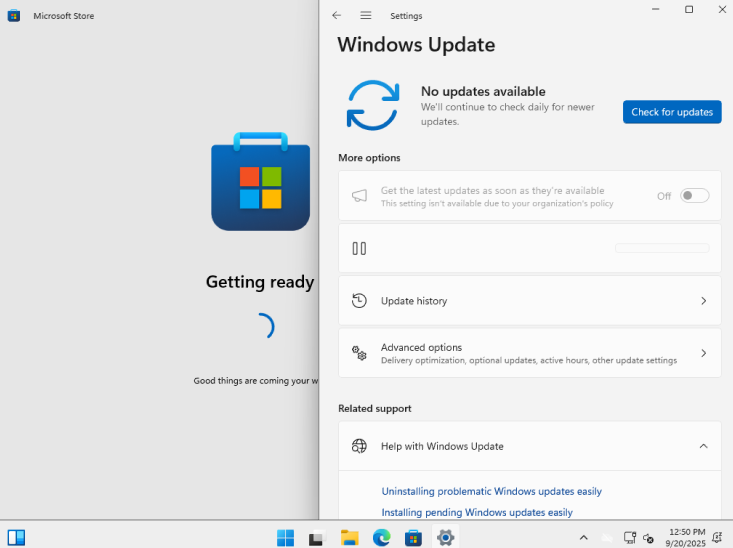Click the Update history clock icon
Image resolution: width=733 pixels, height=548 pixels.
tap(359, 301)
